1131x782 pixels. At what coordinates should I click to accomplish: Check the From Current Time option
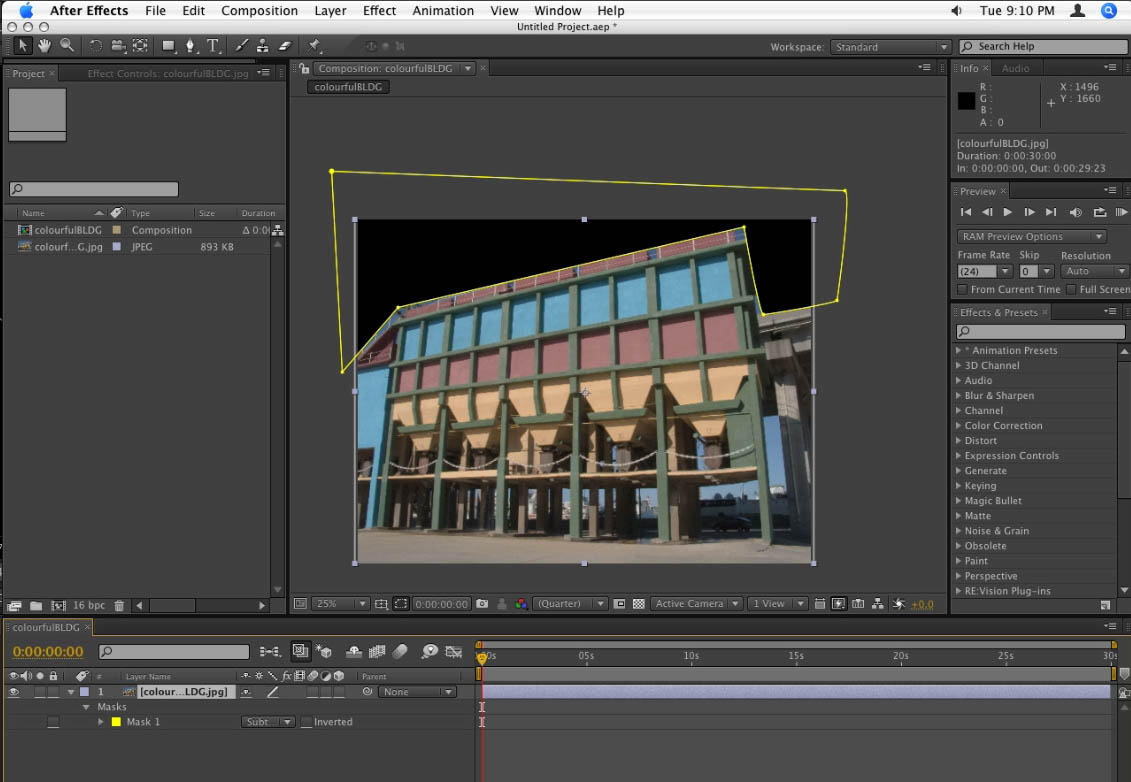(x=963, y=290)
